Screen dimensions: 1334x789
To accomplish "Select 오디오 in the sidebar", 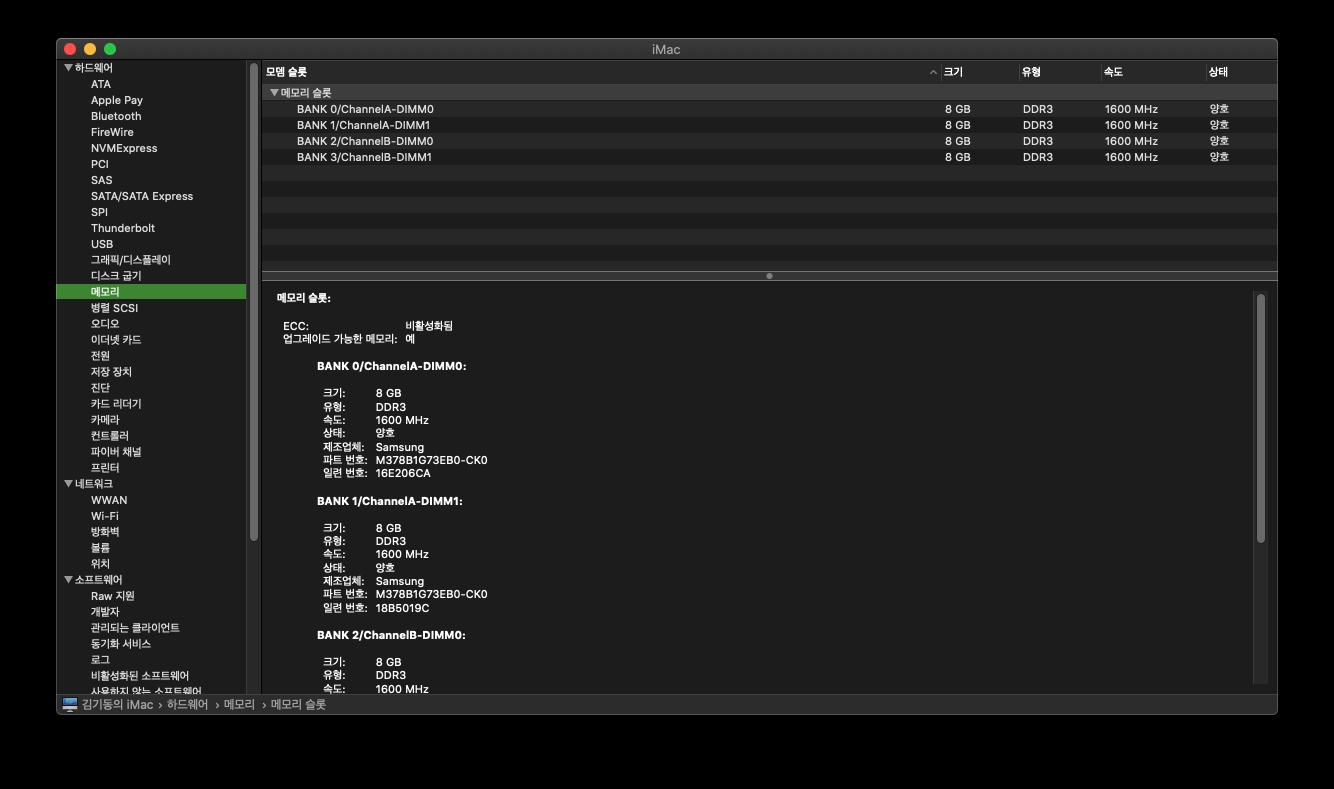I will tap(105, 324).
